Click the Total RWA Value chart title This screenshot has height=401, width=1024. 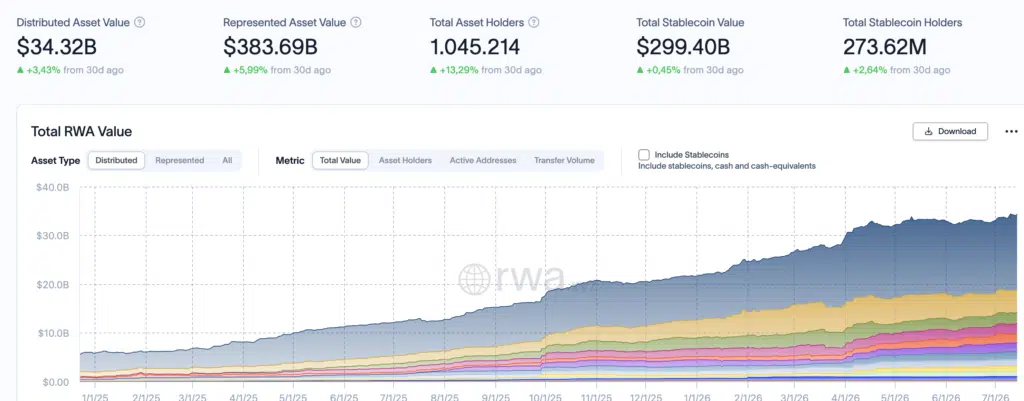tap(82, 131)
